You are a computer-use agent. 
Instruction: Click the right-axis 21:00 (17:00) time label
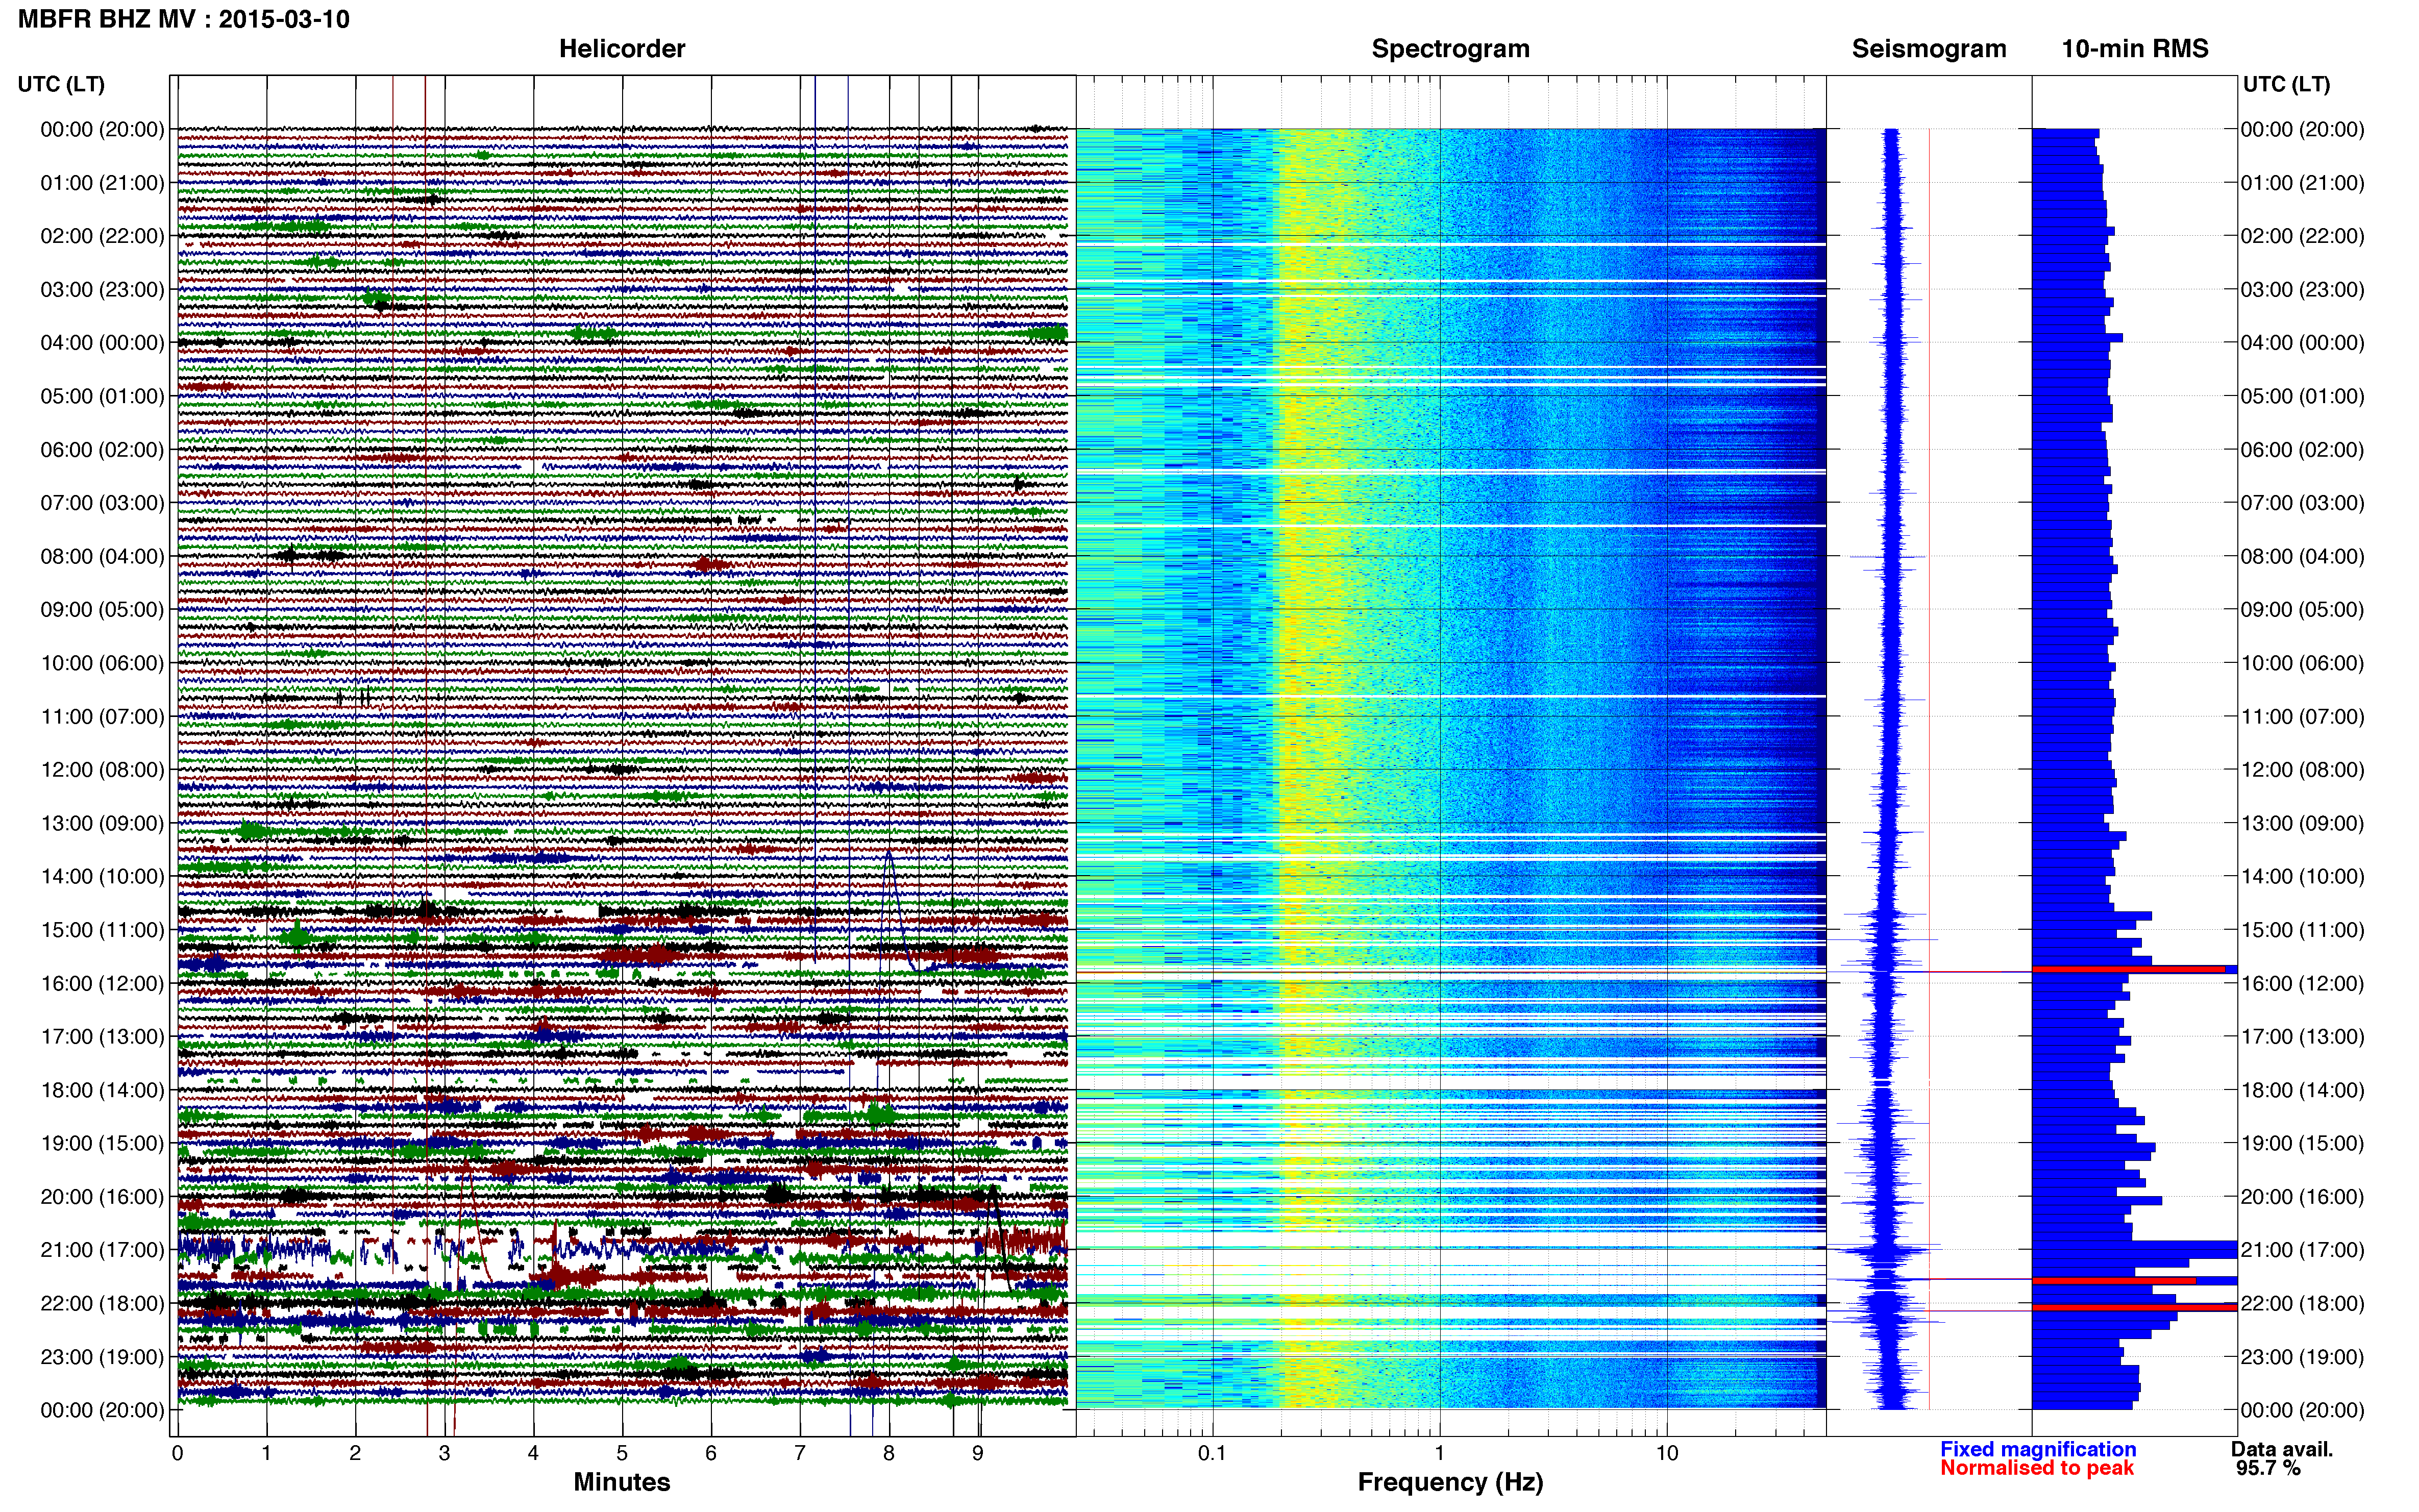2302,1250
